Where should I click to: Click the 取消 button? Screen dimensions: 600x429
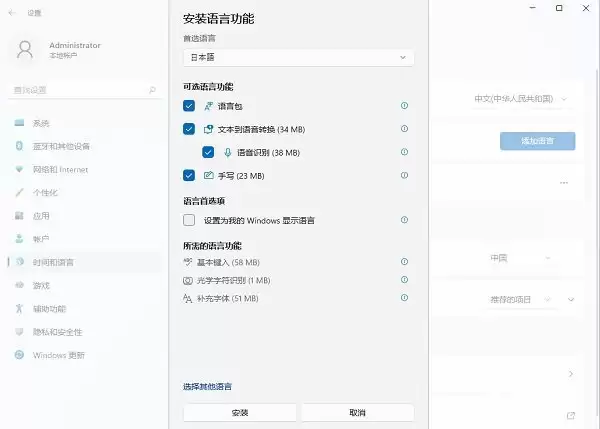(x=358, y=413)
